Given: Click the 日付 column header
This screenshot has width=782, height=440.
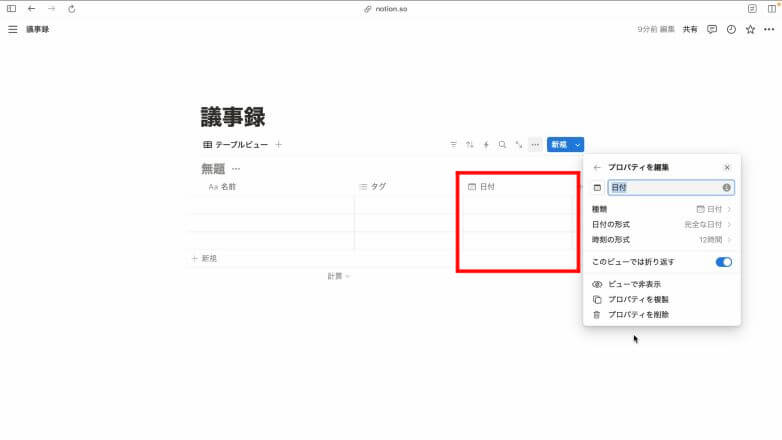Looking at the screenshot, I should 481,187.
